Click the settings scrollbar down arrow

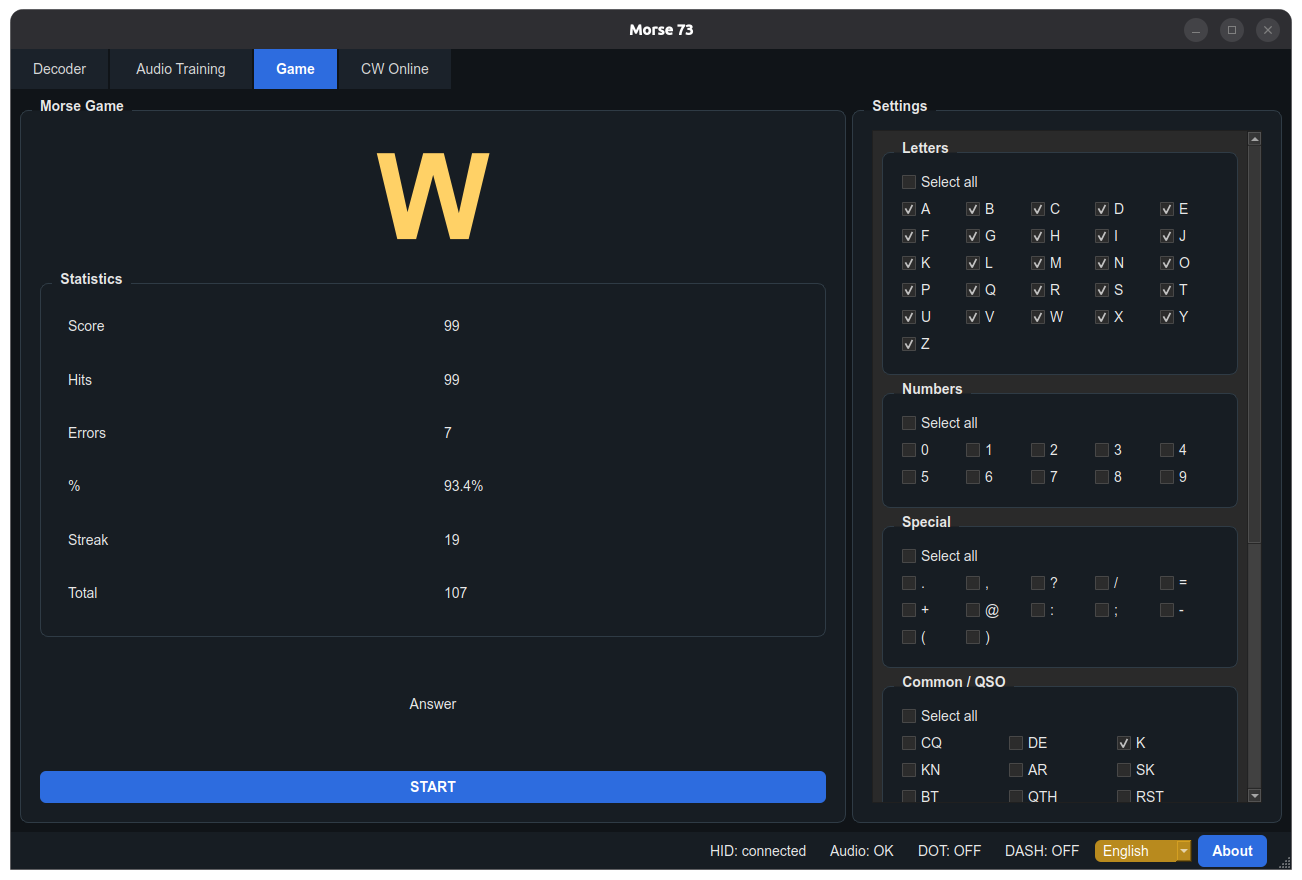coord(1255,796)
